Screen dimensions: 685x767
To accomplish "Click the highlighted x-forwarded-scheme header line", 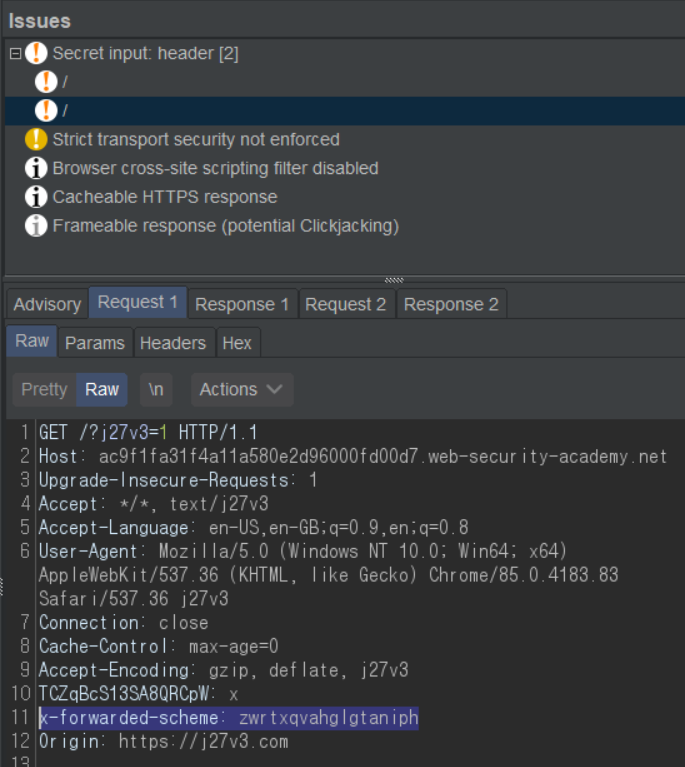I will [x=229, y=718].
